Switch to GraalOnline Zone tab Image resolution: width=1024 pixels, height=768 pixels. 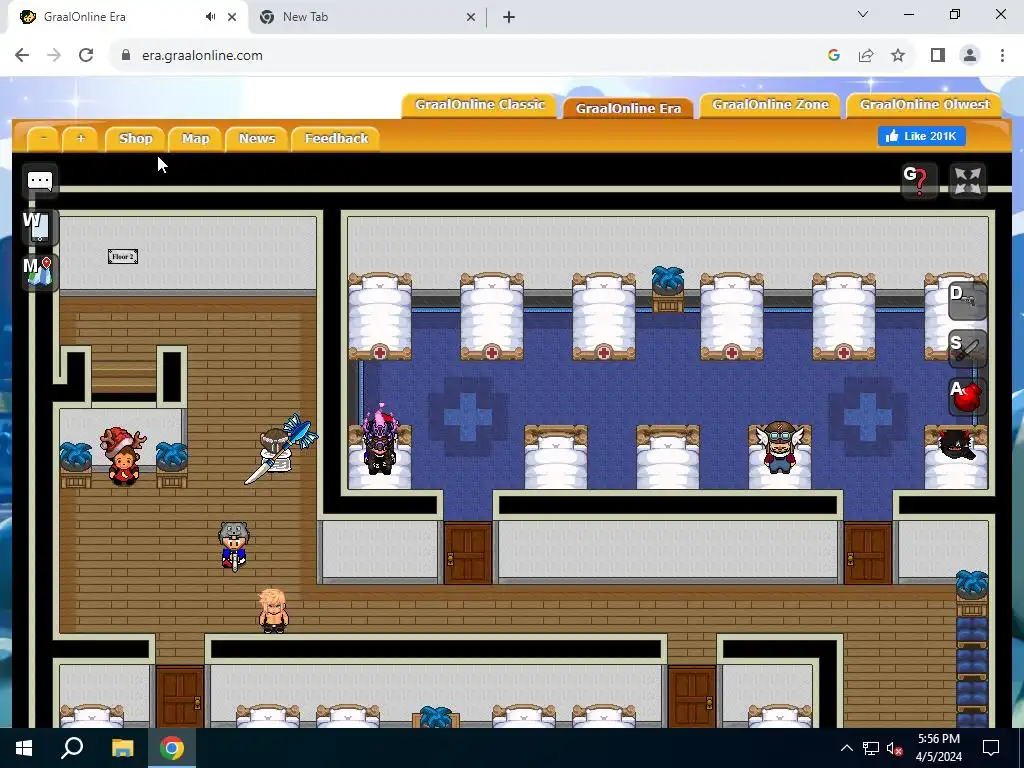point(770,105)
